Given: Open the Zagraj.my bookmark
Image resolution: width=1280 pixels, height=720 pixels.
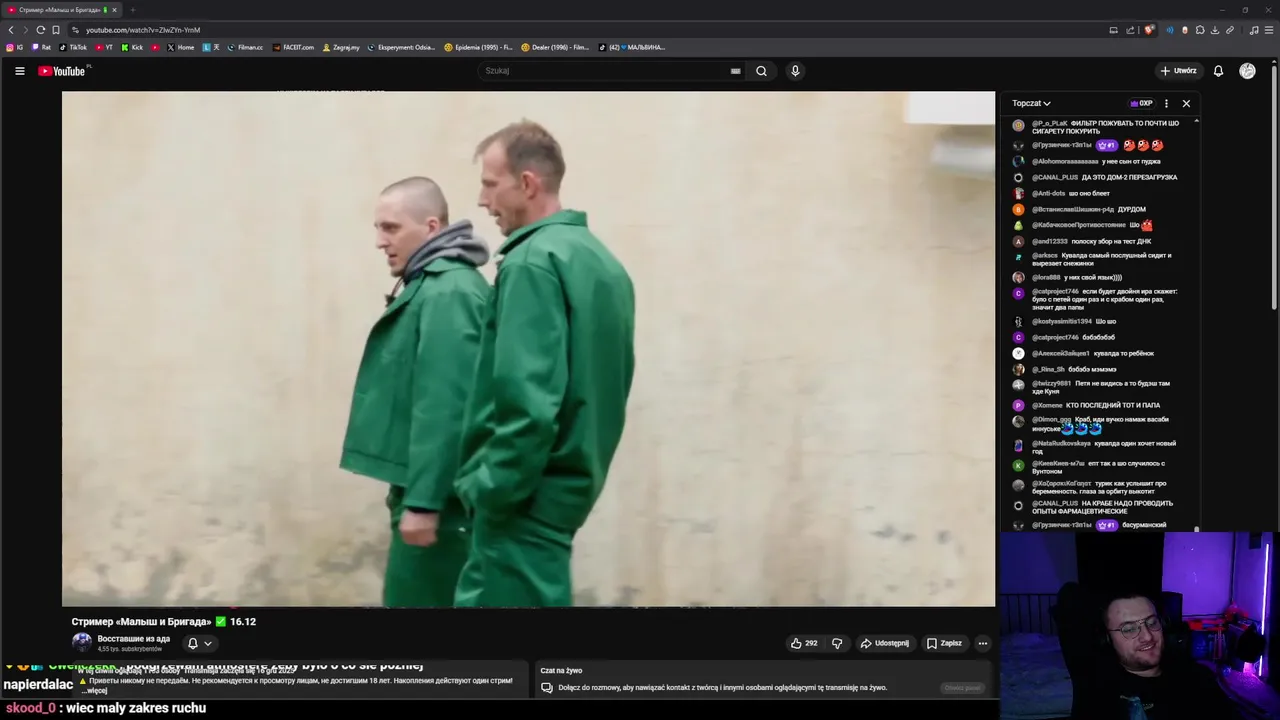Looking at the screenshot, I should click(341, 47).
